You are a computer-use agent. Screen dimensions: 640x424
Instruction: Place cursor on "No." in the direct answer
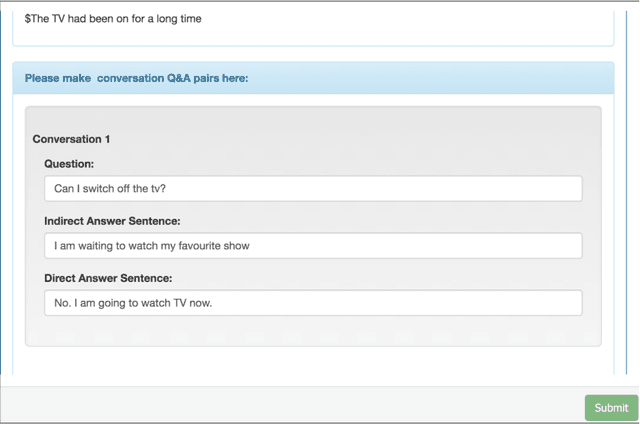62,303
